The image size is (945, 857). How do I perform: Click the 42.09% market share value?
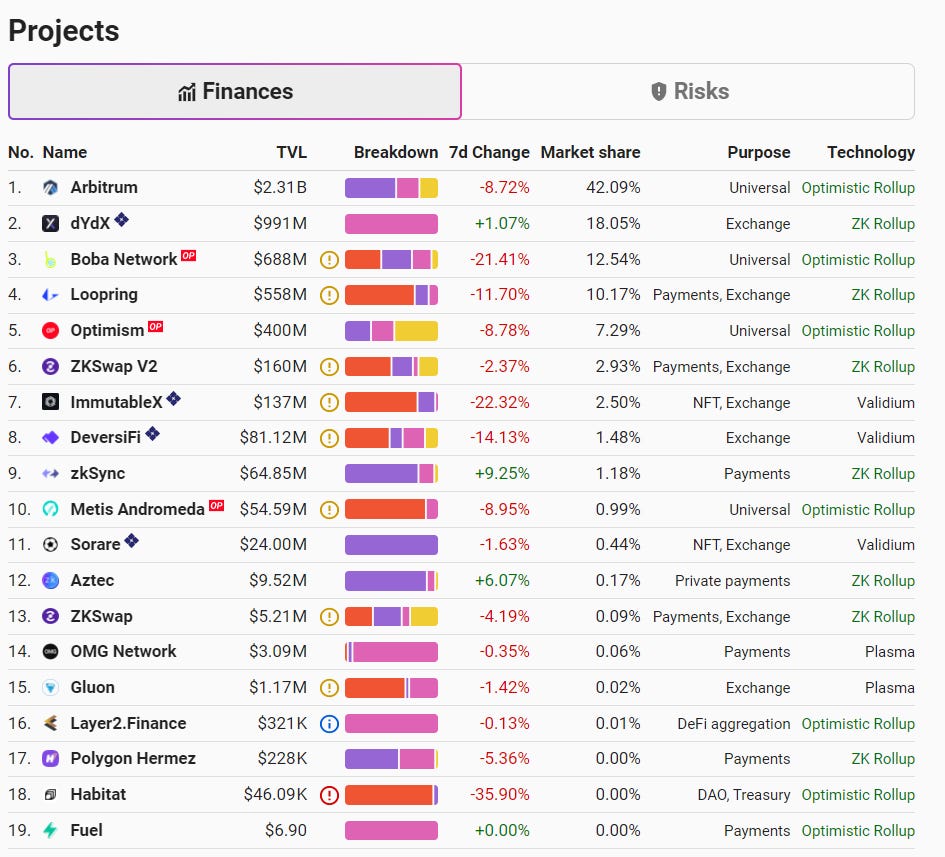coord(613,188)
